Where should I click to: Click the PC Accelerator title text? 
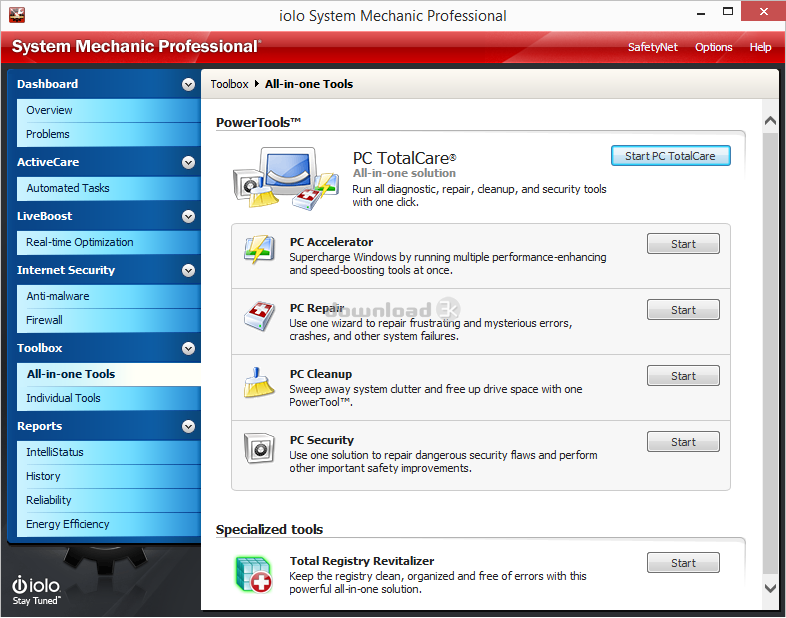[331, 242]
